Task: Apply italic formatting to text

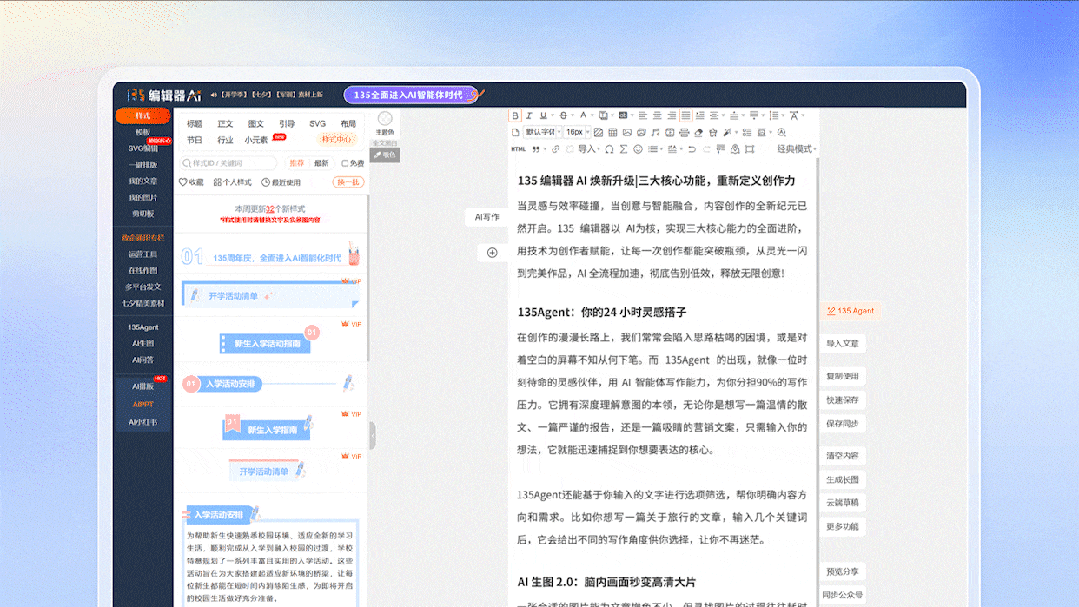Action: pyautogui.click(x=528, y=114)
